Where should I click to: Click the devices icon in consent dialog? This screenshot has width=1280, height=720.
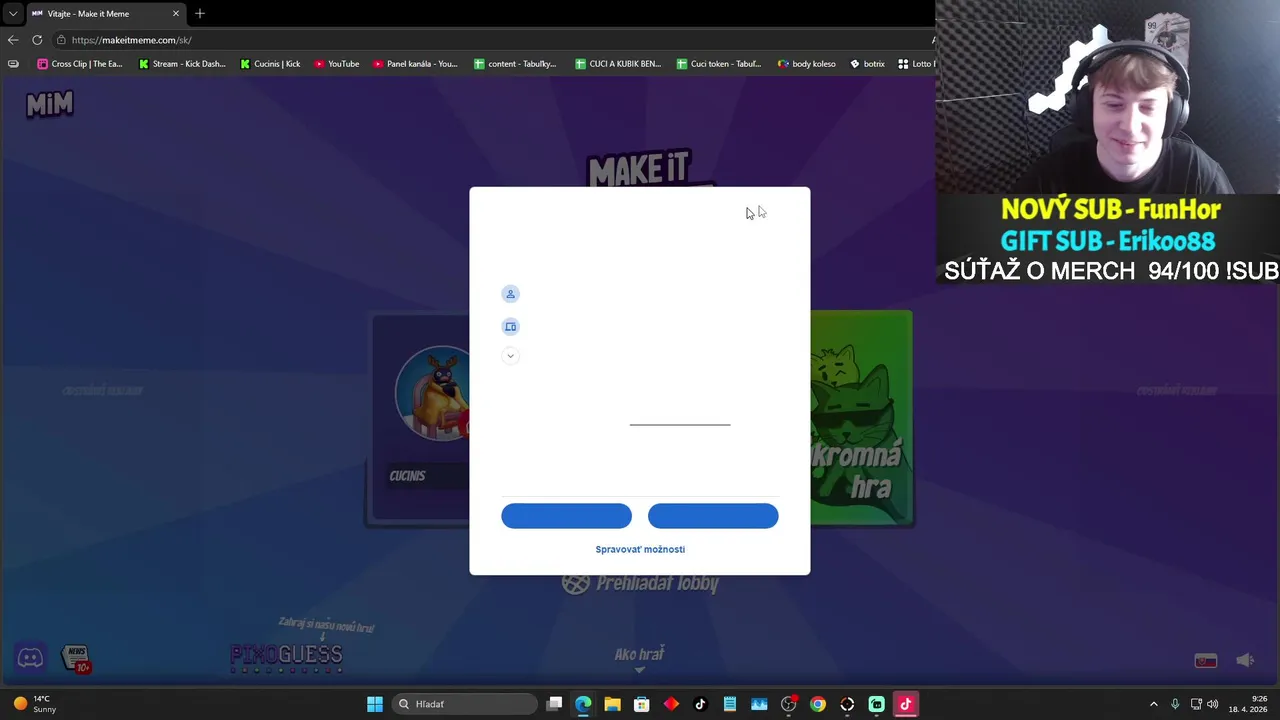[510, 327]
